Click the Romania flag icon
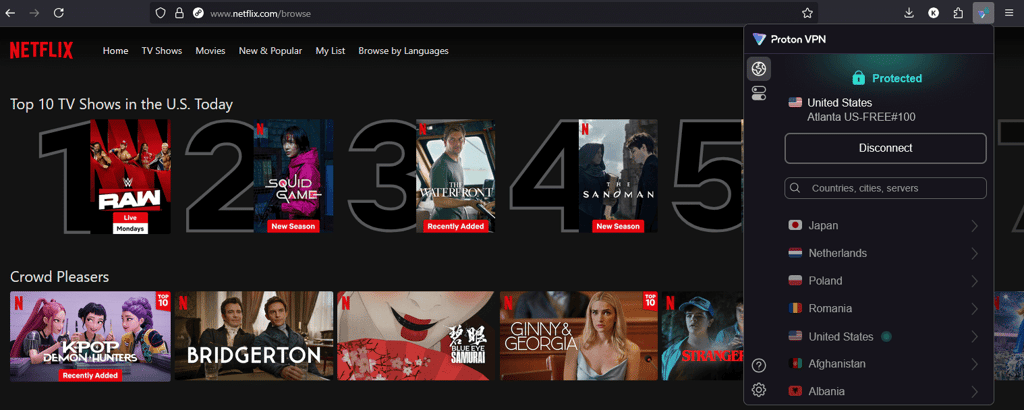 (795, 308)
